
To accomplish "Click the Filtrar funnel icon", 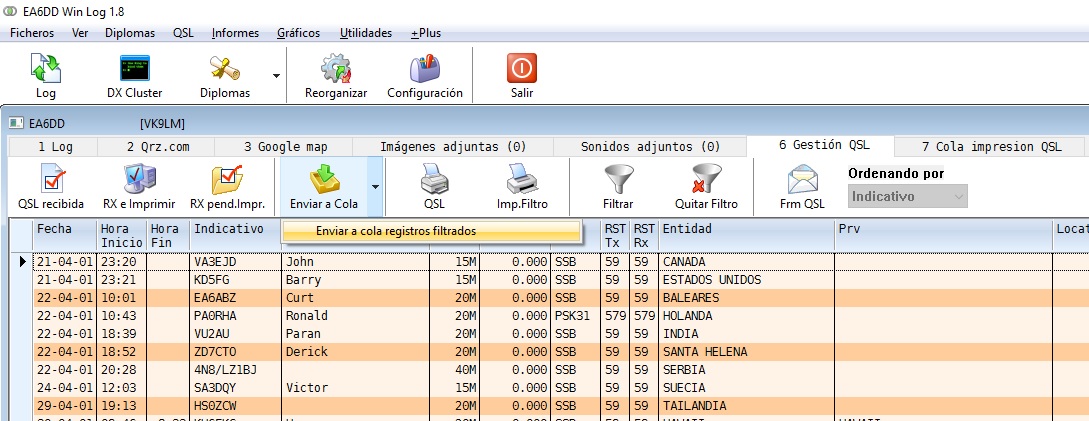I will [618, 187].
